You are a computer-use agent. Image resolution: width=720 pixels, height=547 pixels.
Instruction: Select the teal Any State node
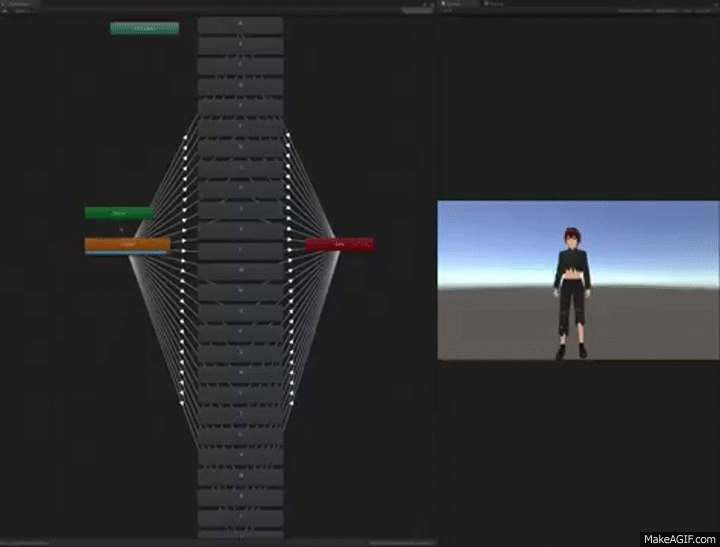(144, 28)
